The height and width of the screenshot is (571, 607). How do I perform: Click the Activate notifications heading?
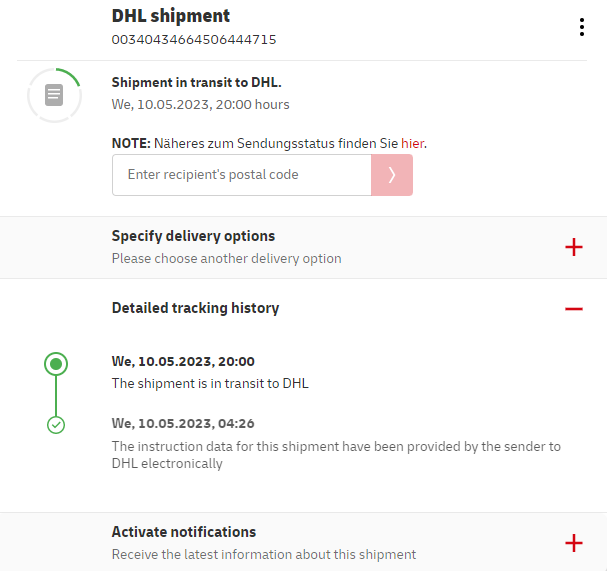pyautogui.click(x=184, y=532)
